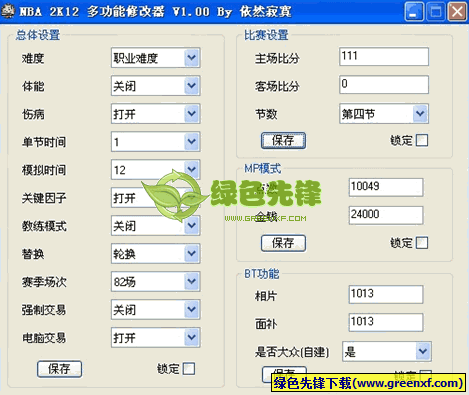Toggle 锁定 checkbox in MP模式
Viewport: 469px width, 395px height.
[x=422, y=243]
